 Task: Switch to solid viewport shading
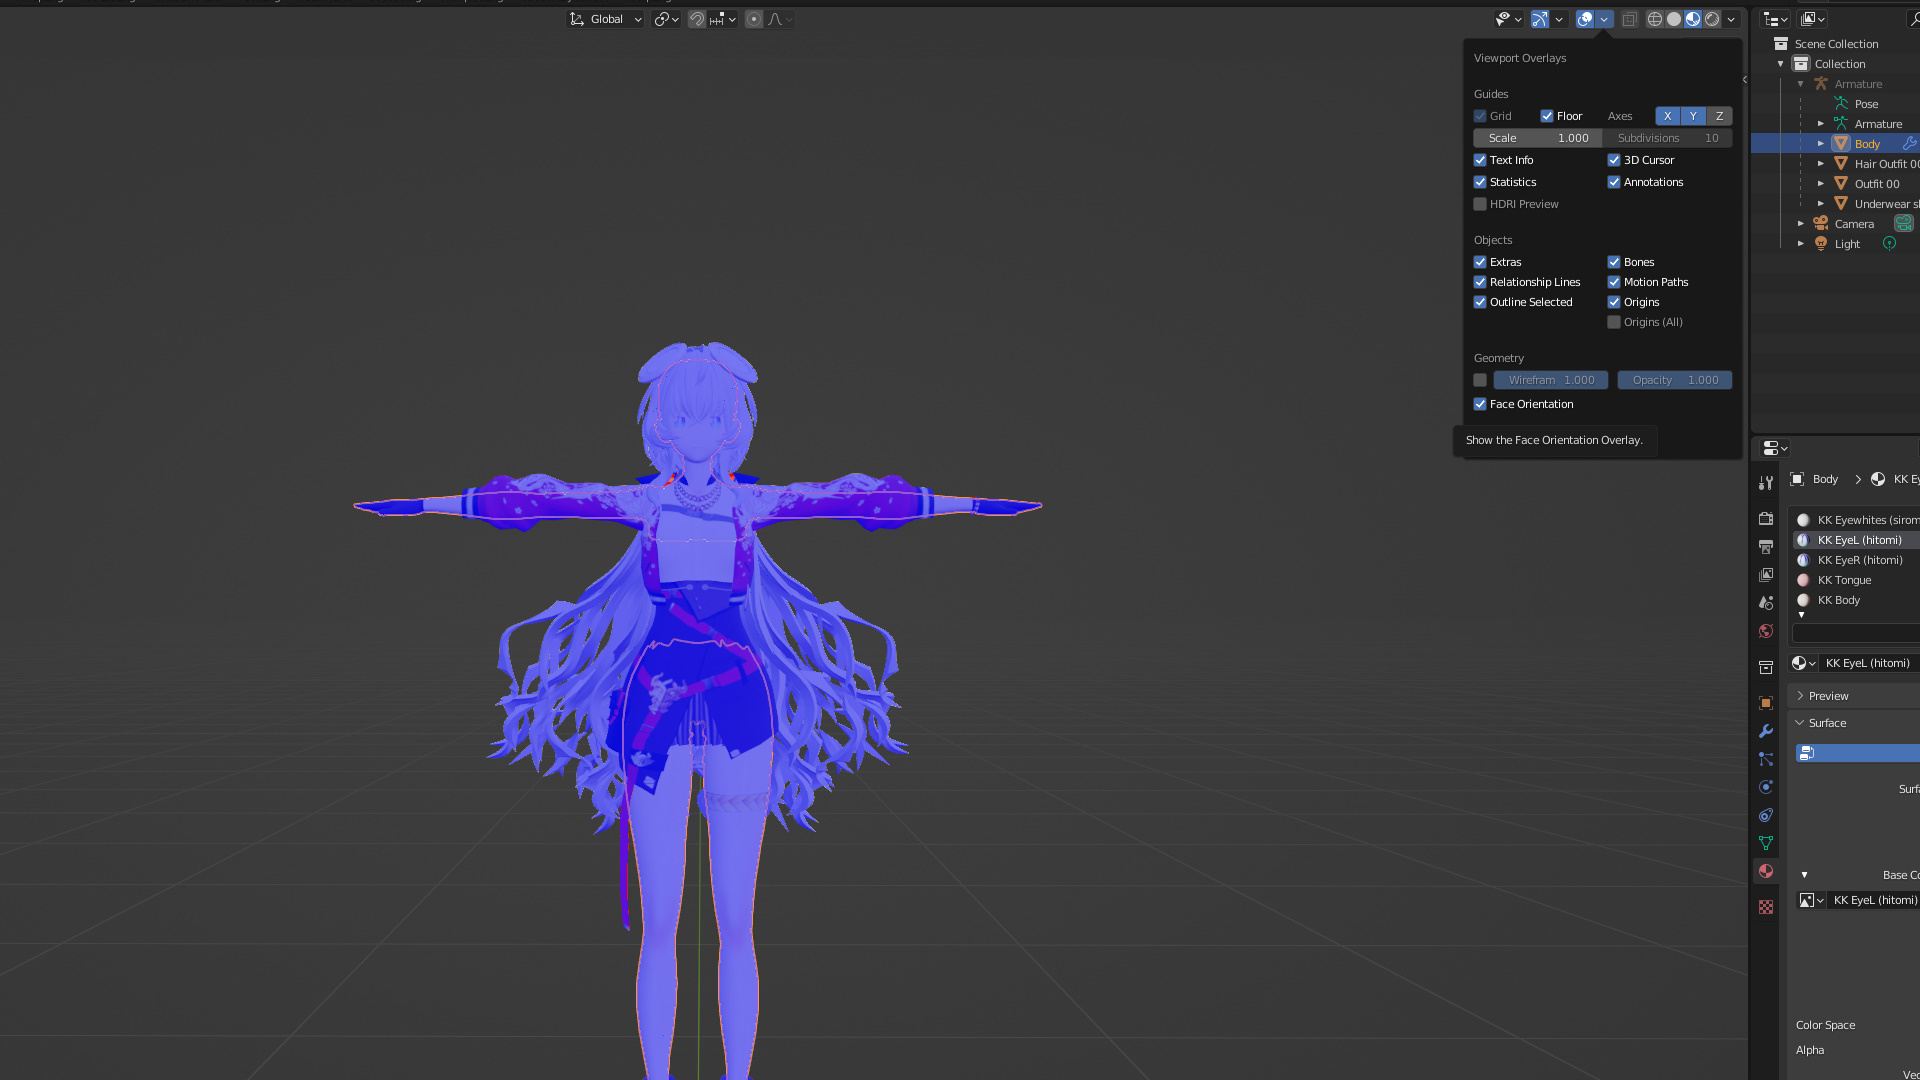coord(1674,19)
